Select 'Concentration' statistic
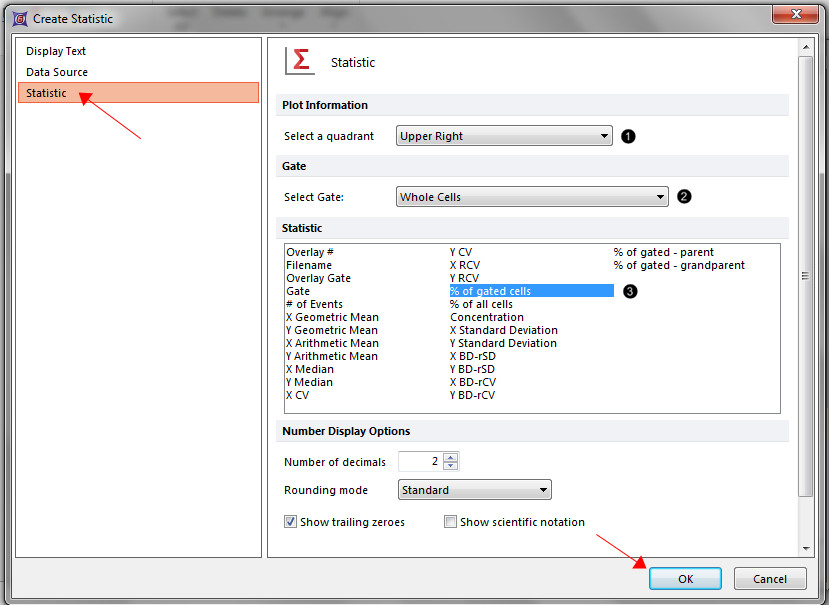This screenshot has width=829, height=605. click(487, 317)
